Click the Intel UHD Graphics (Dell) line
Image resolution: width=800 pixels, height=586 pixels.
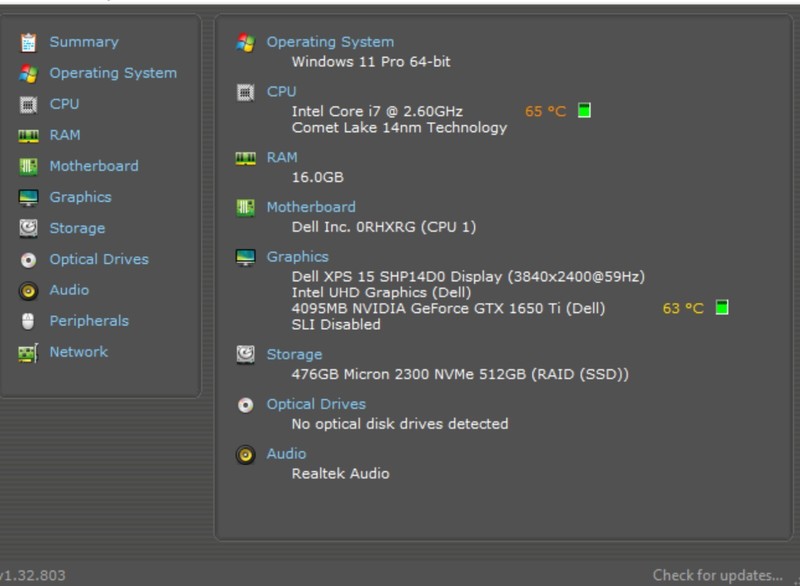point(381,293)
